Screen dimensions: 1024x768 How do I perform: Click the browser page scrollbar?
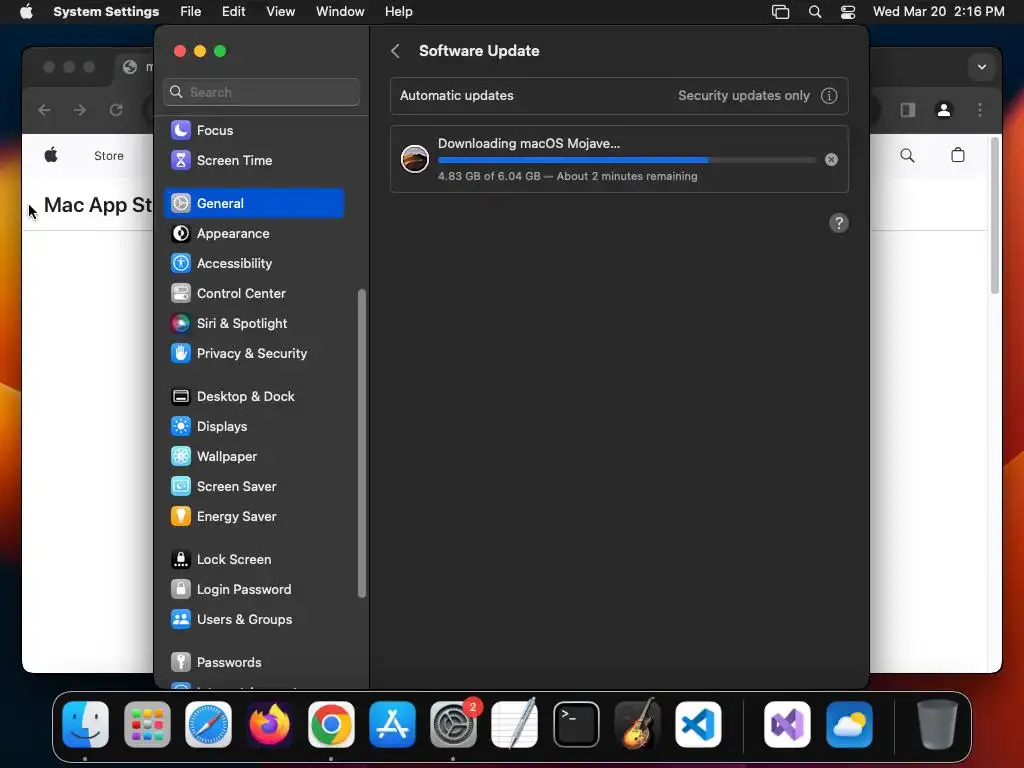pos(995,216)
